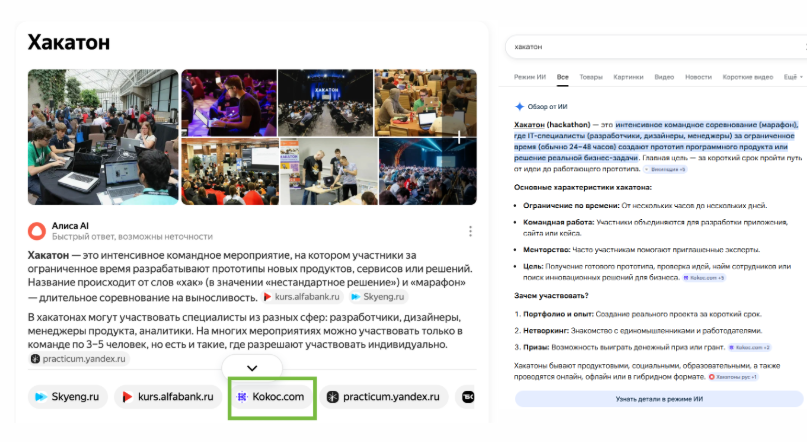The image size is (807, 442).
Task: Click Узнать детали в режиме ИИ button
Action: tap(659, 399)
